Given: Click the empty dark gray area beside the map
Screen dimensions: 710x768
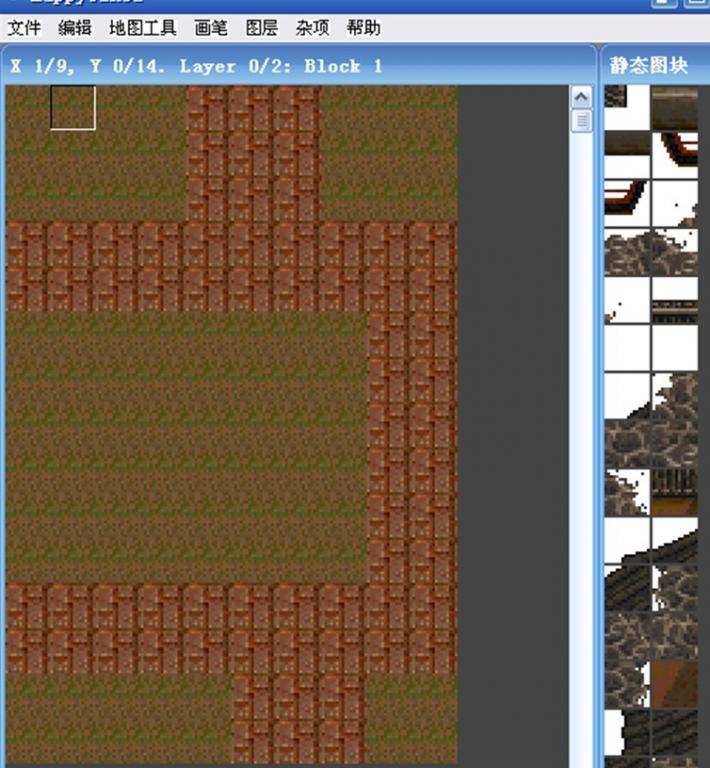Looking at the screenshot, I should click(x=512, y=400).
